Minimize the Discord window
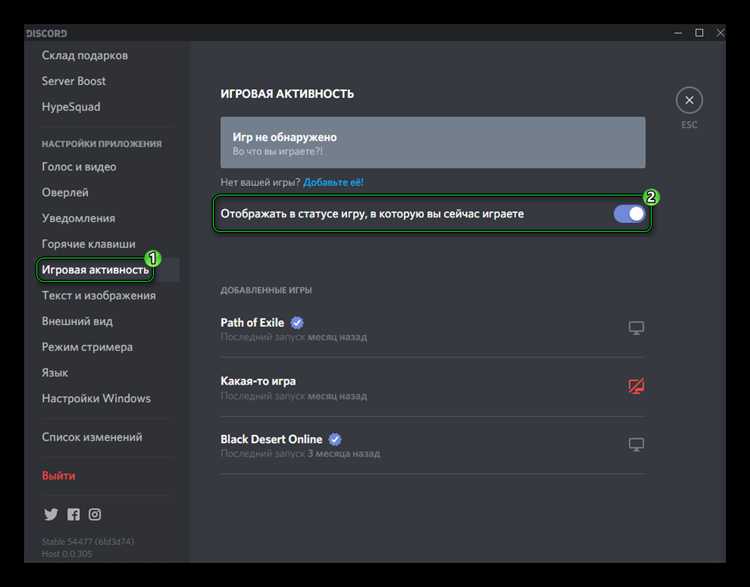 [x=678, y=33]
